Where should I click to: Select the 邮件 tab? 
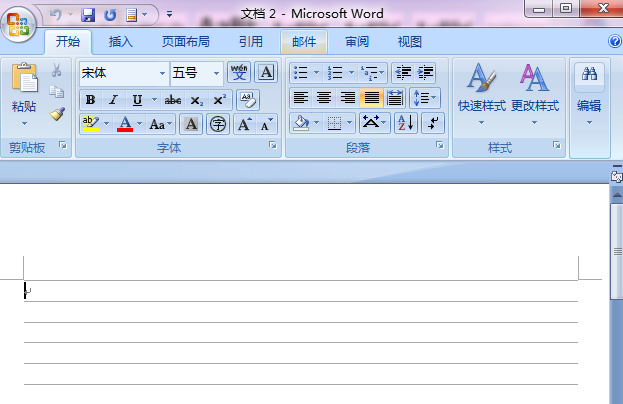pyautogui.click(x=304, y=41)
